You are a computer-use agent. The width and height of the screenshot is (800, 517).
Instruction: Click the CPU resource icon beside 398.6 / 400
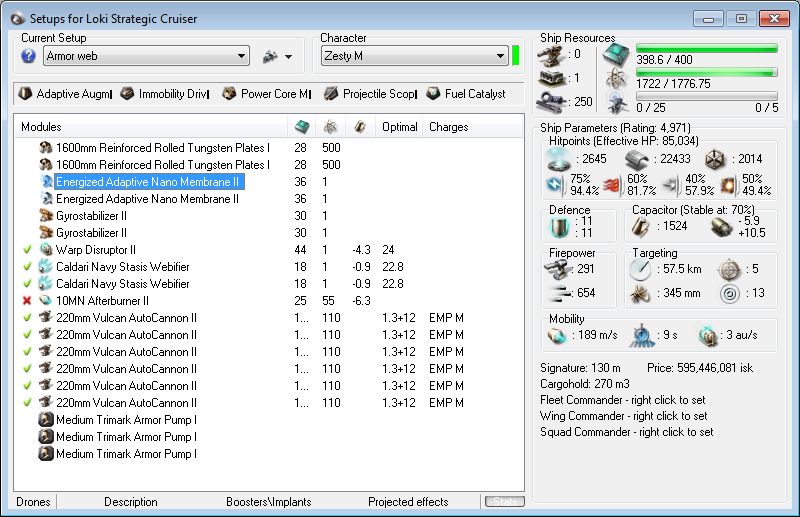tap(616, 55)
